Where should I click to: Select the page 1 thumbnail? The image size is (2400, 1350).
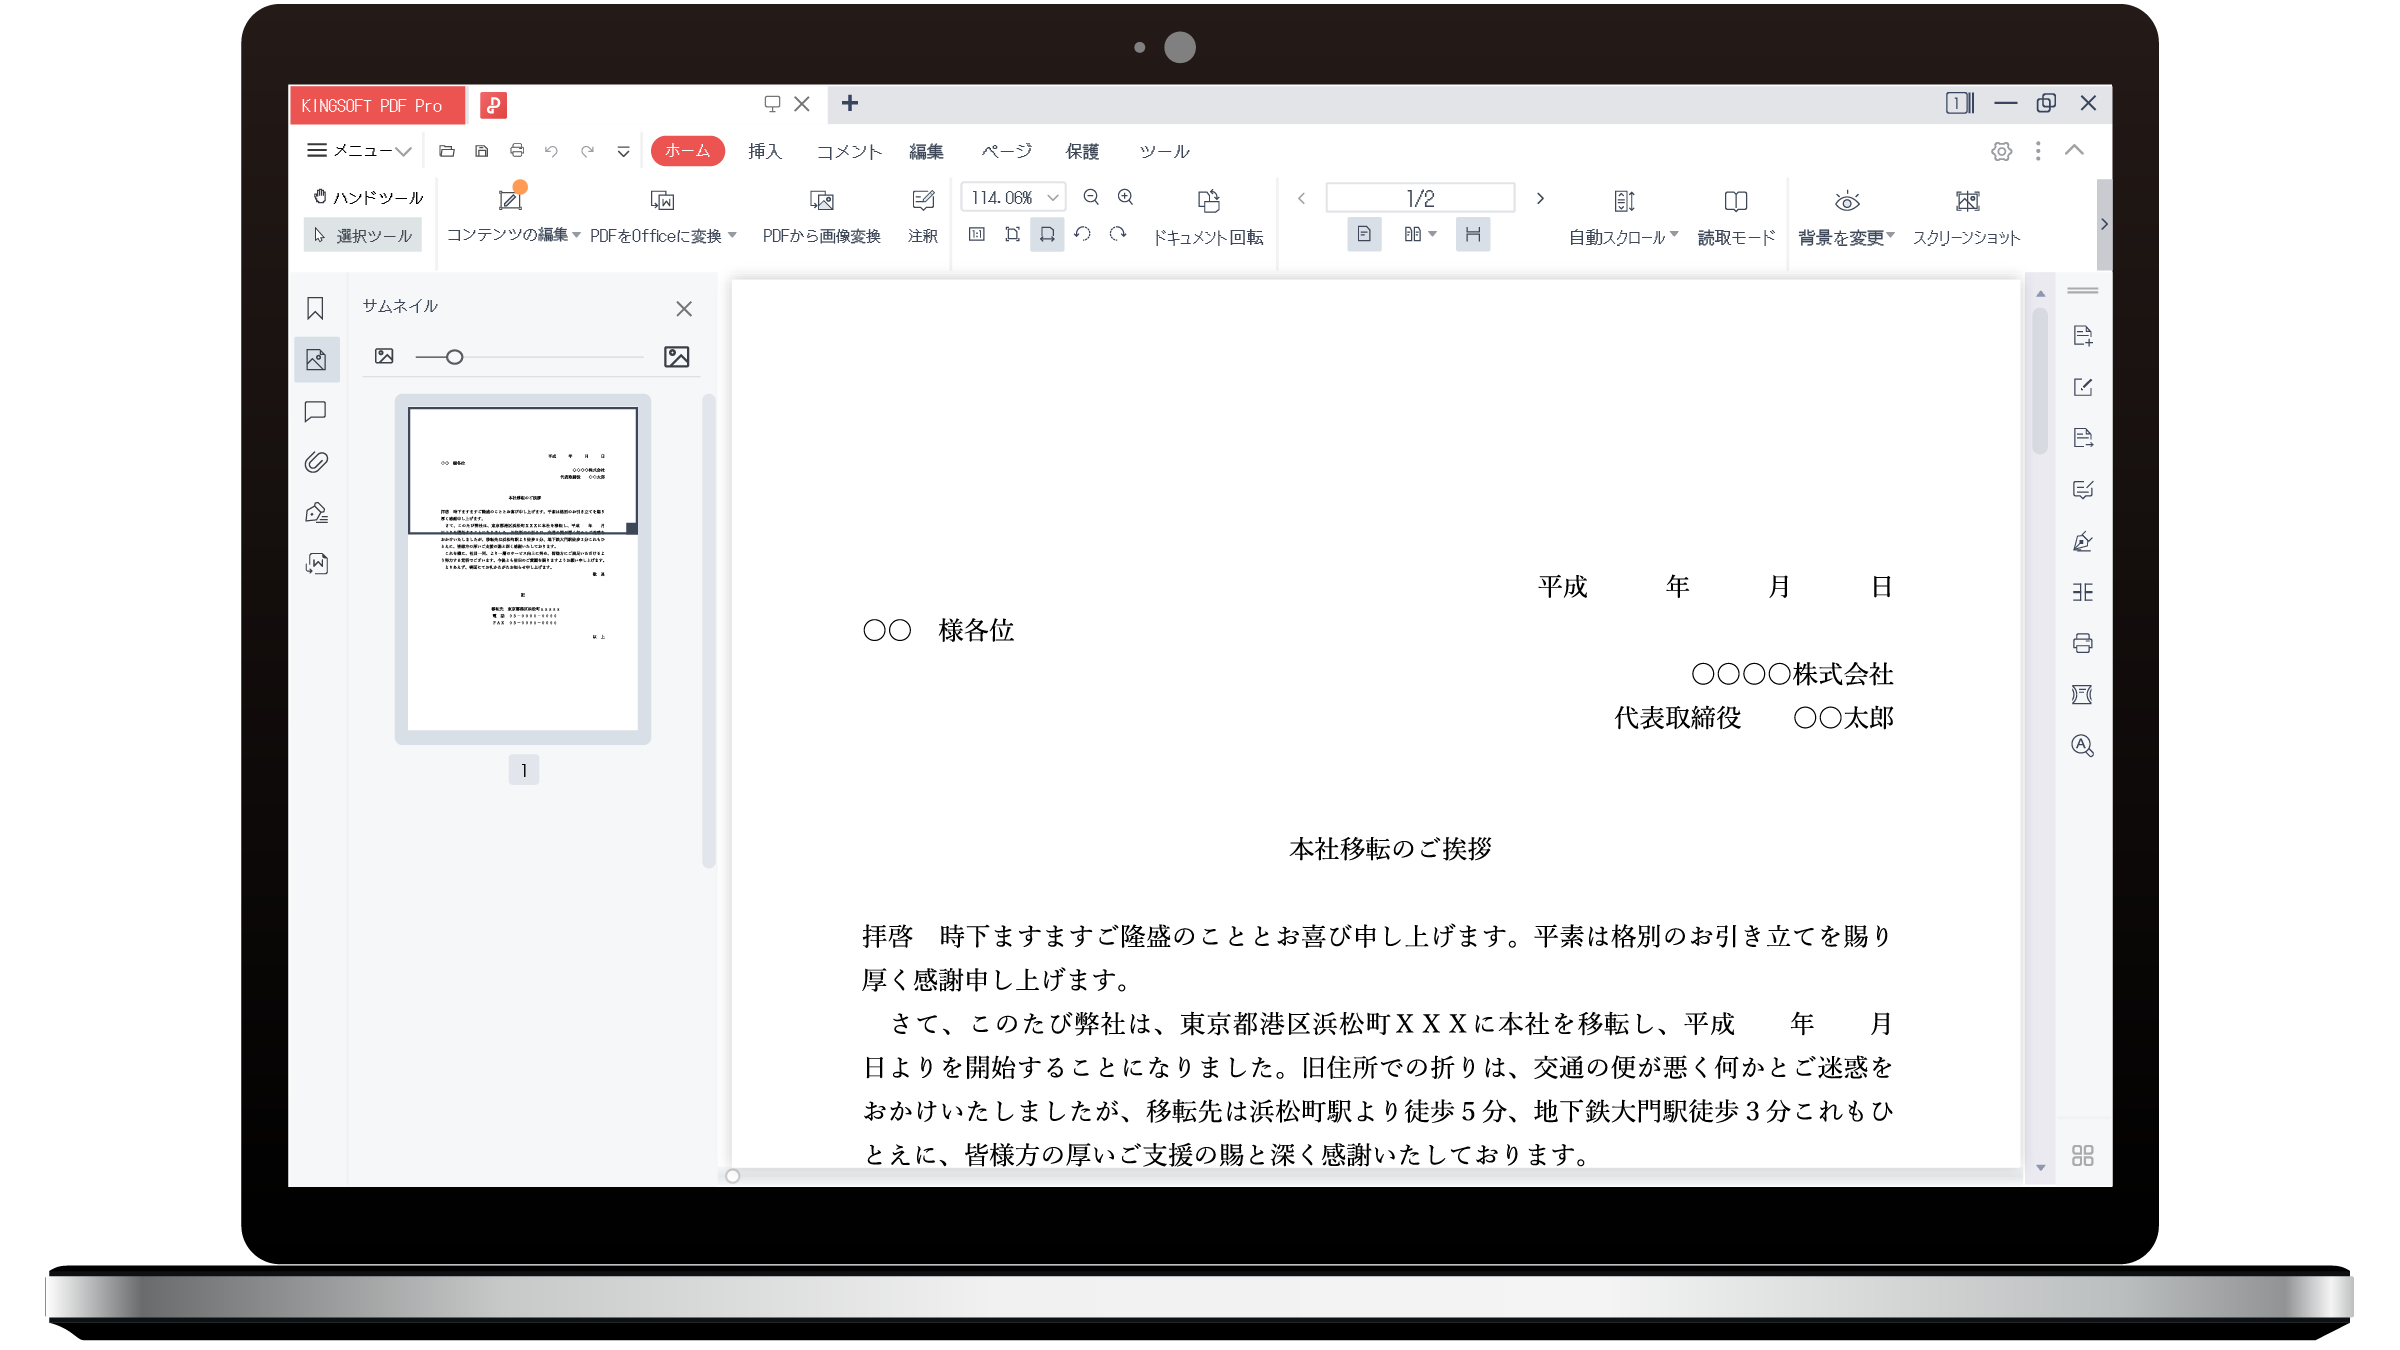pyautogui.click(x=523, y=569)
